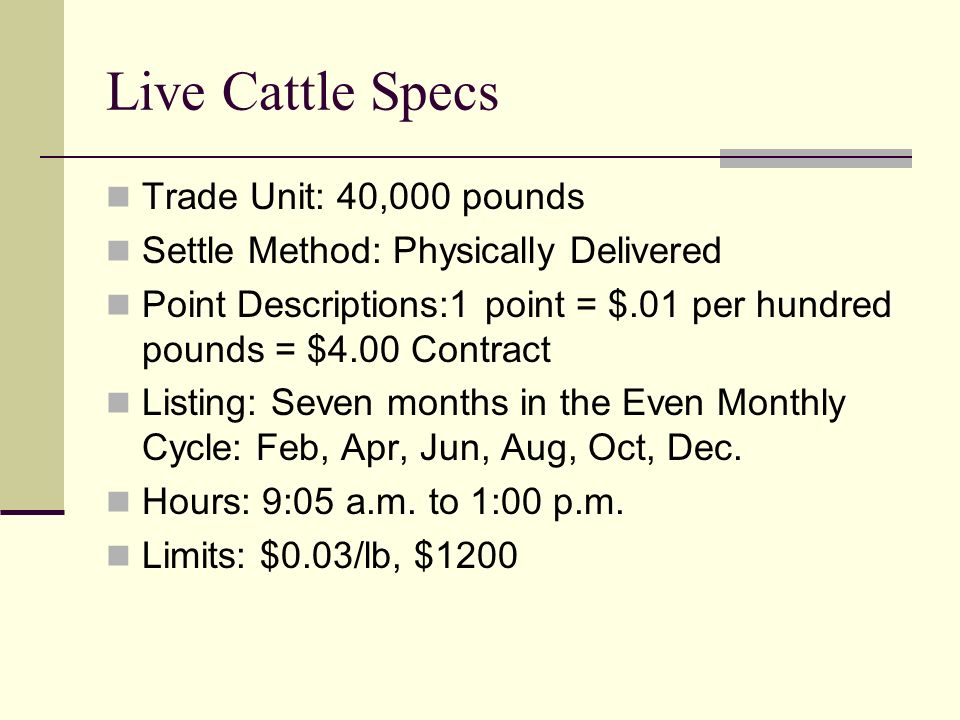Screen dimensions: 960x720
Task: Click the dark purple dash on left edge
Action: (32, 512)
